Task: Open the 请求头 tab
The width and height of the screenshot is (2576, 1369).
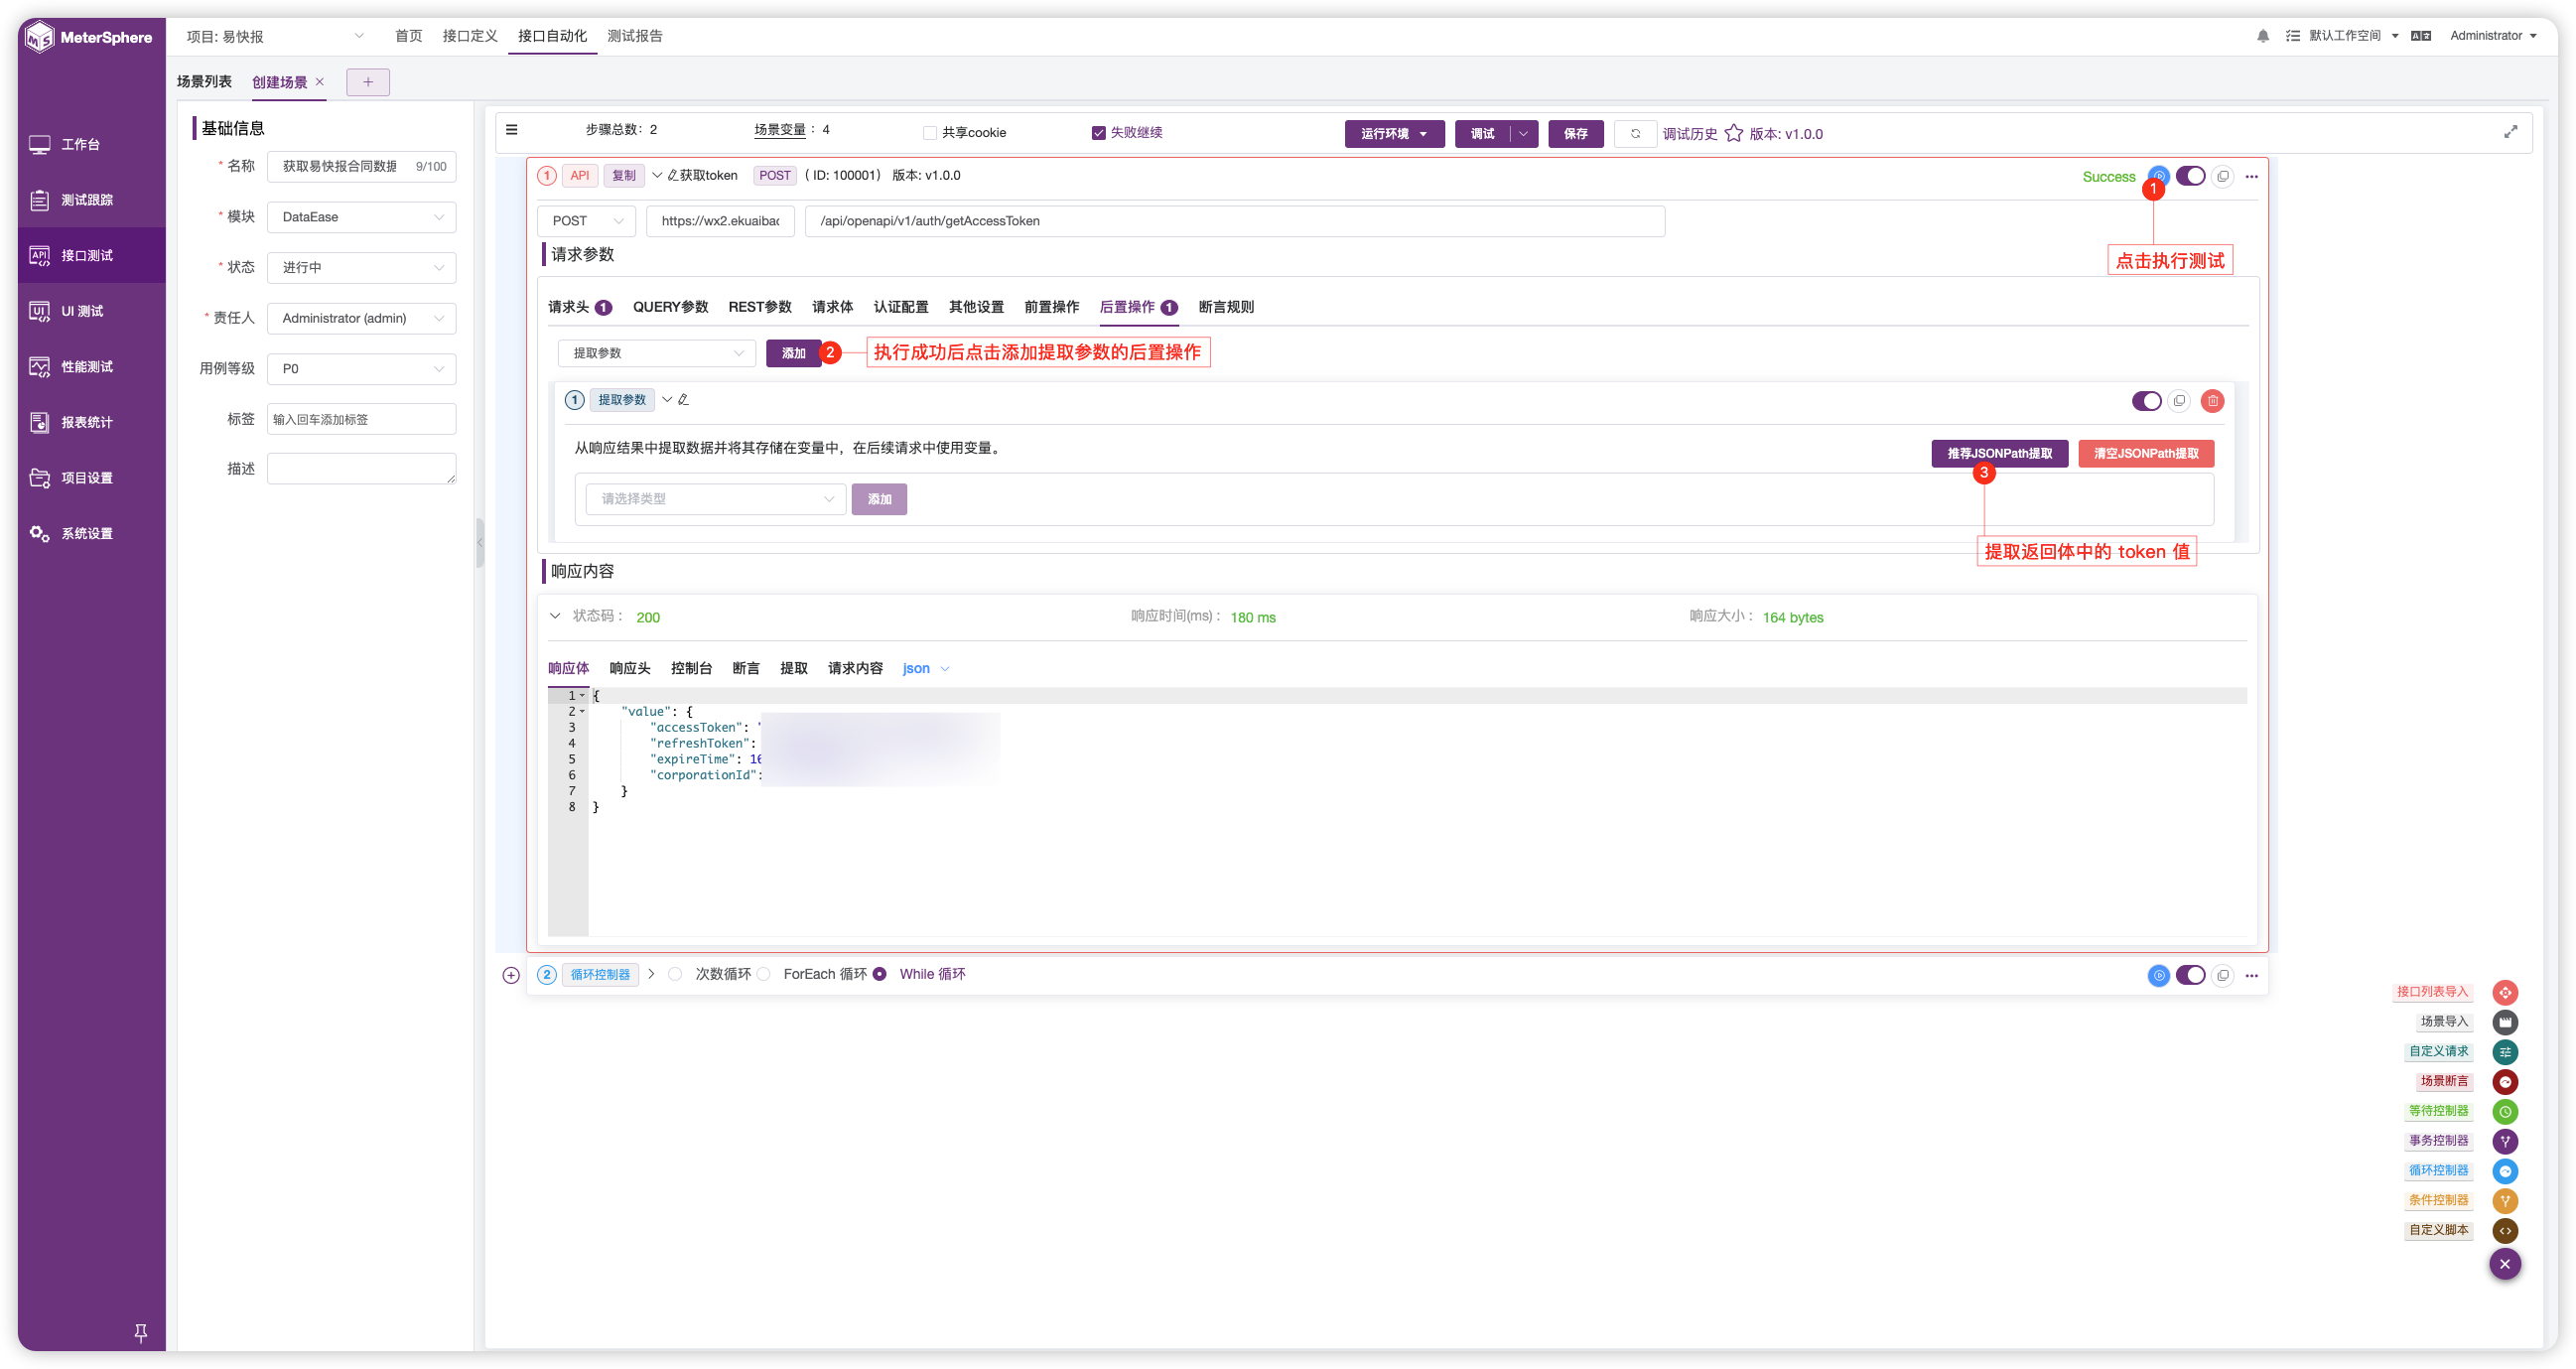Action: [579, 307]
